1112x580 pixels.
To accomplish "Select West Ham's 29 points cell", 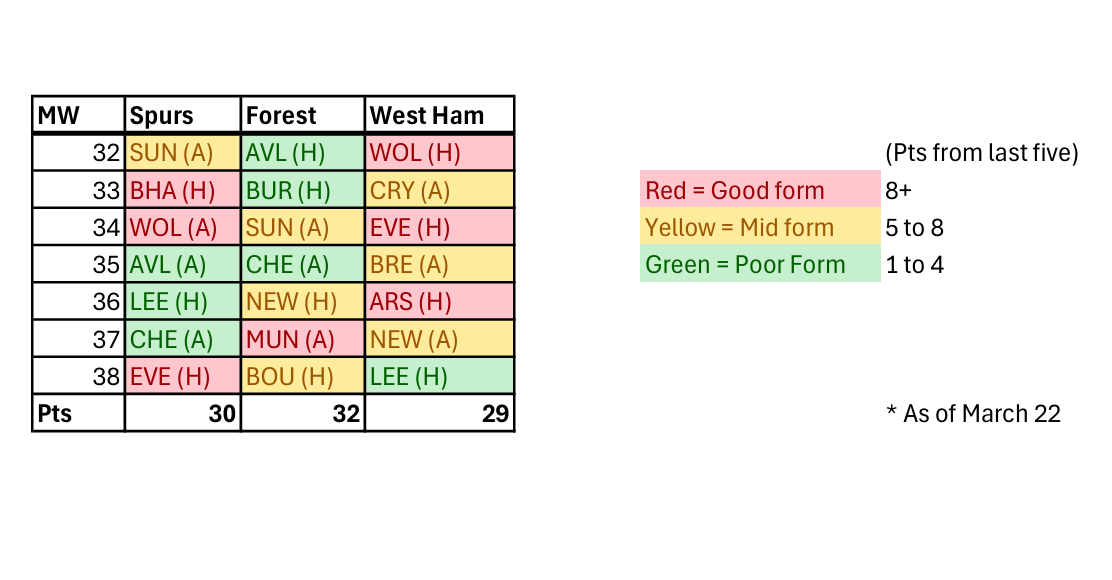I will [439, 413].
